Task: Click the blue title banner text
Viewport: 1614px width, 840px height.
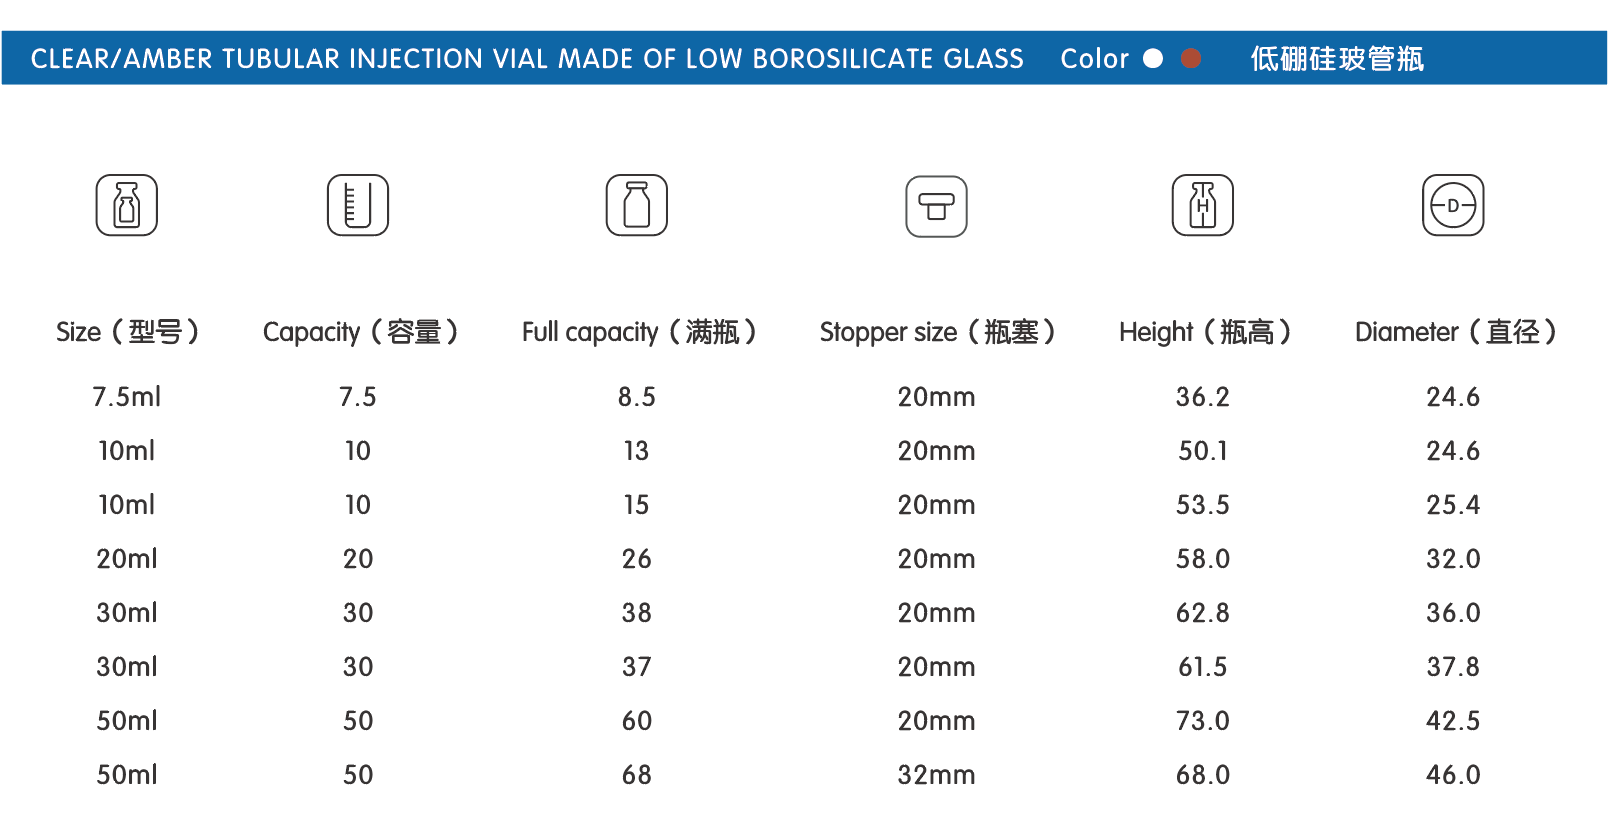Action: 527,59
